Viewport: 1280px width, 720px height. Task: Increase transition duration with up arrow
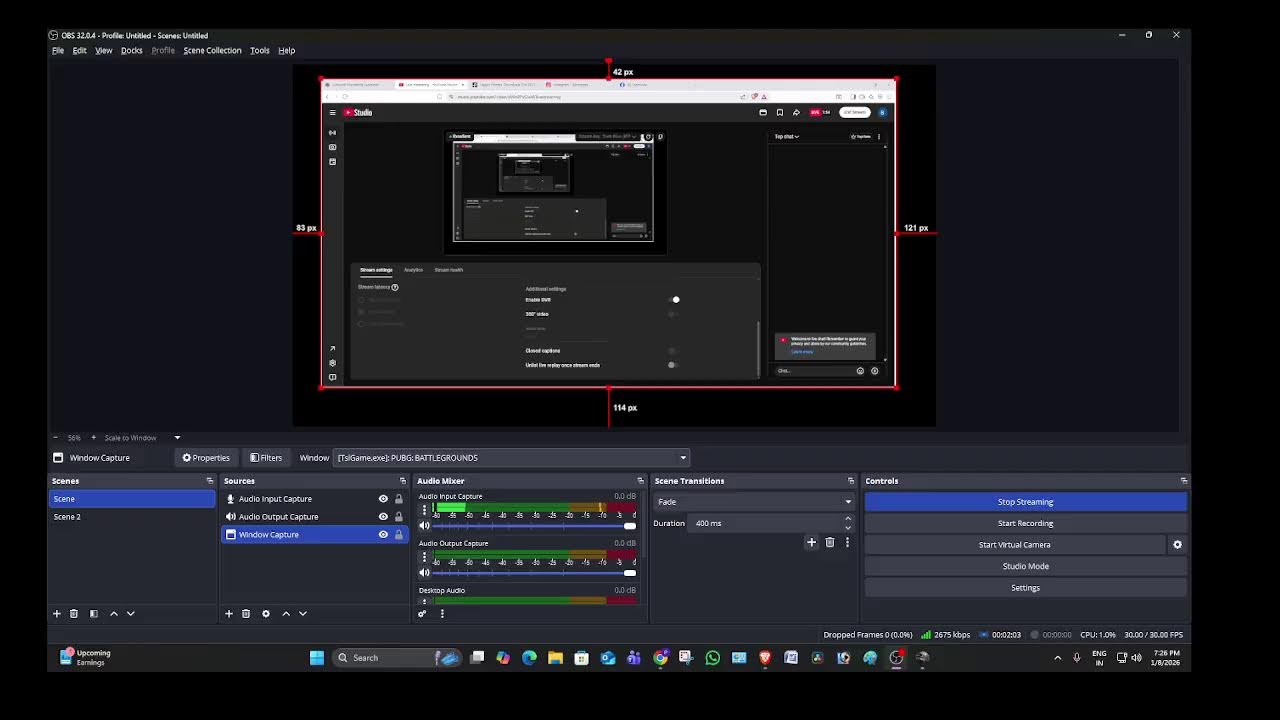tap(848, 519)
